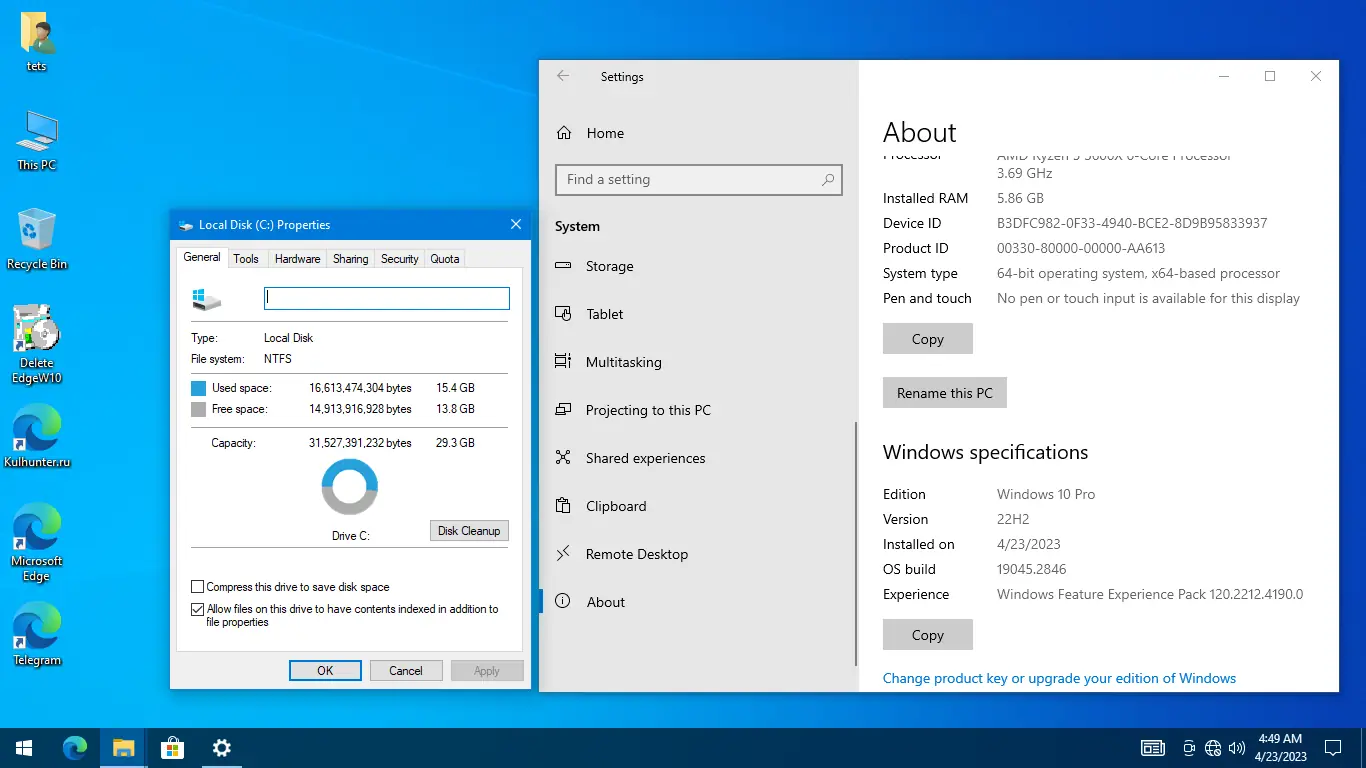Open the Storage settings icon
The width and height of the screenshot is (1366, 768).
564,266
